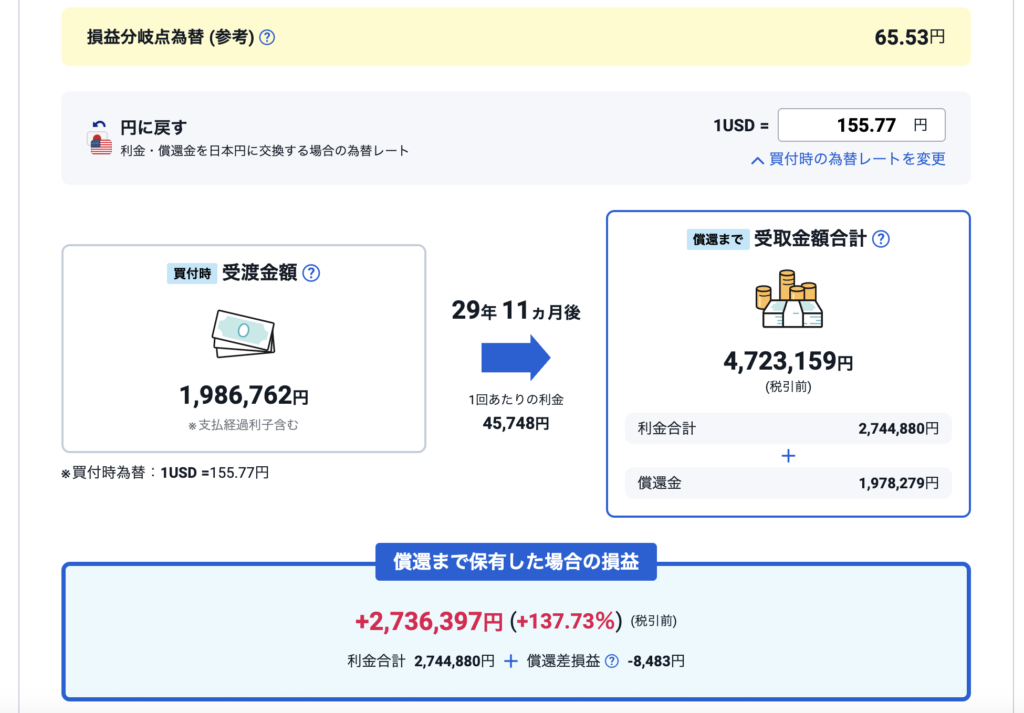Click the banknotes illustration under 受渡金額
1024x713 pixels.
pos(243,334)
